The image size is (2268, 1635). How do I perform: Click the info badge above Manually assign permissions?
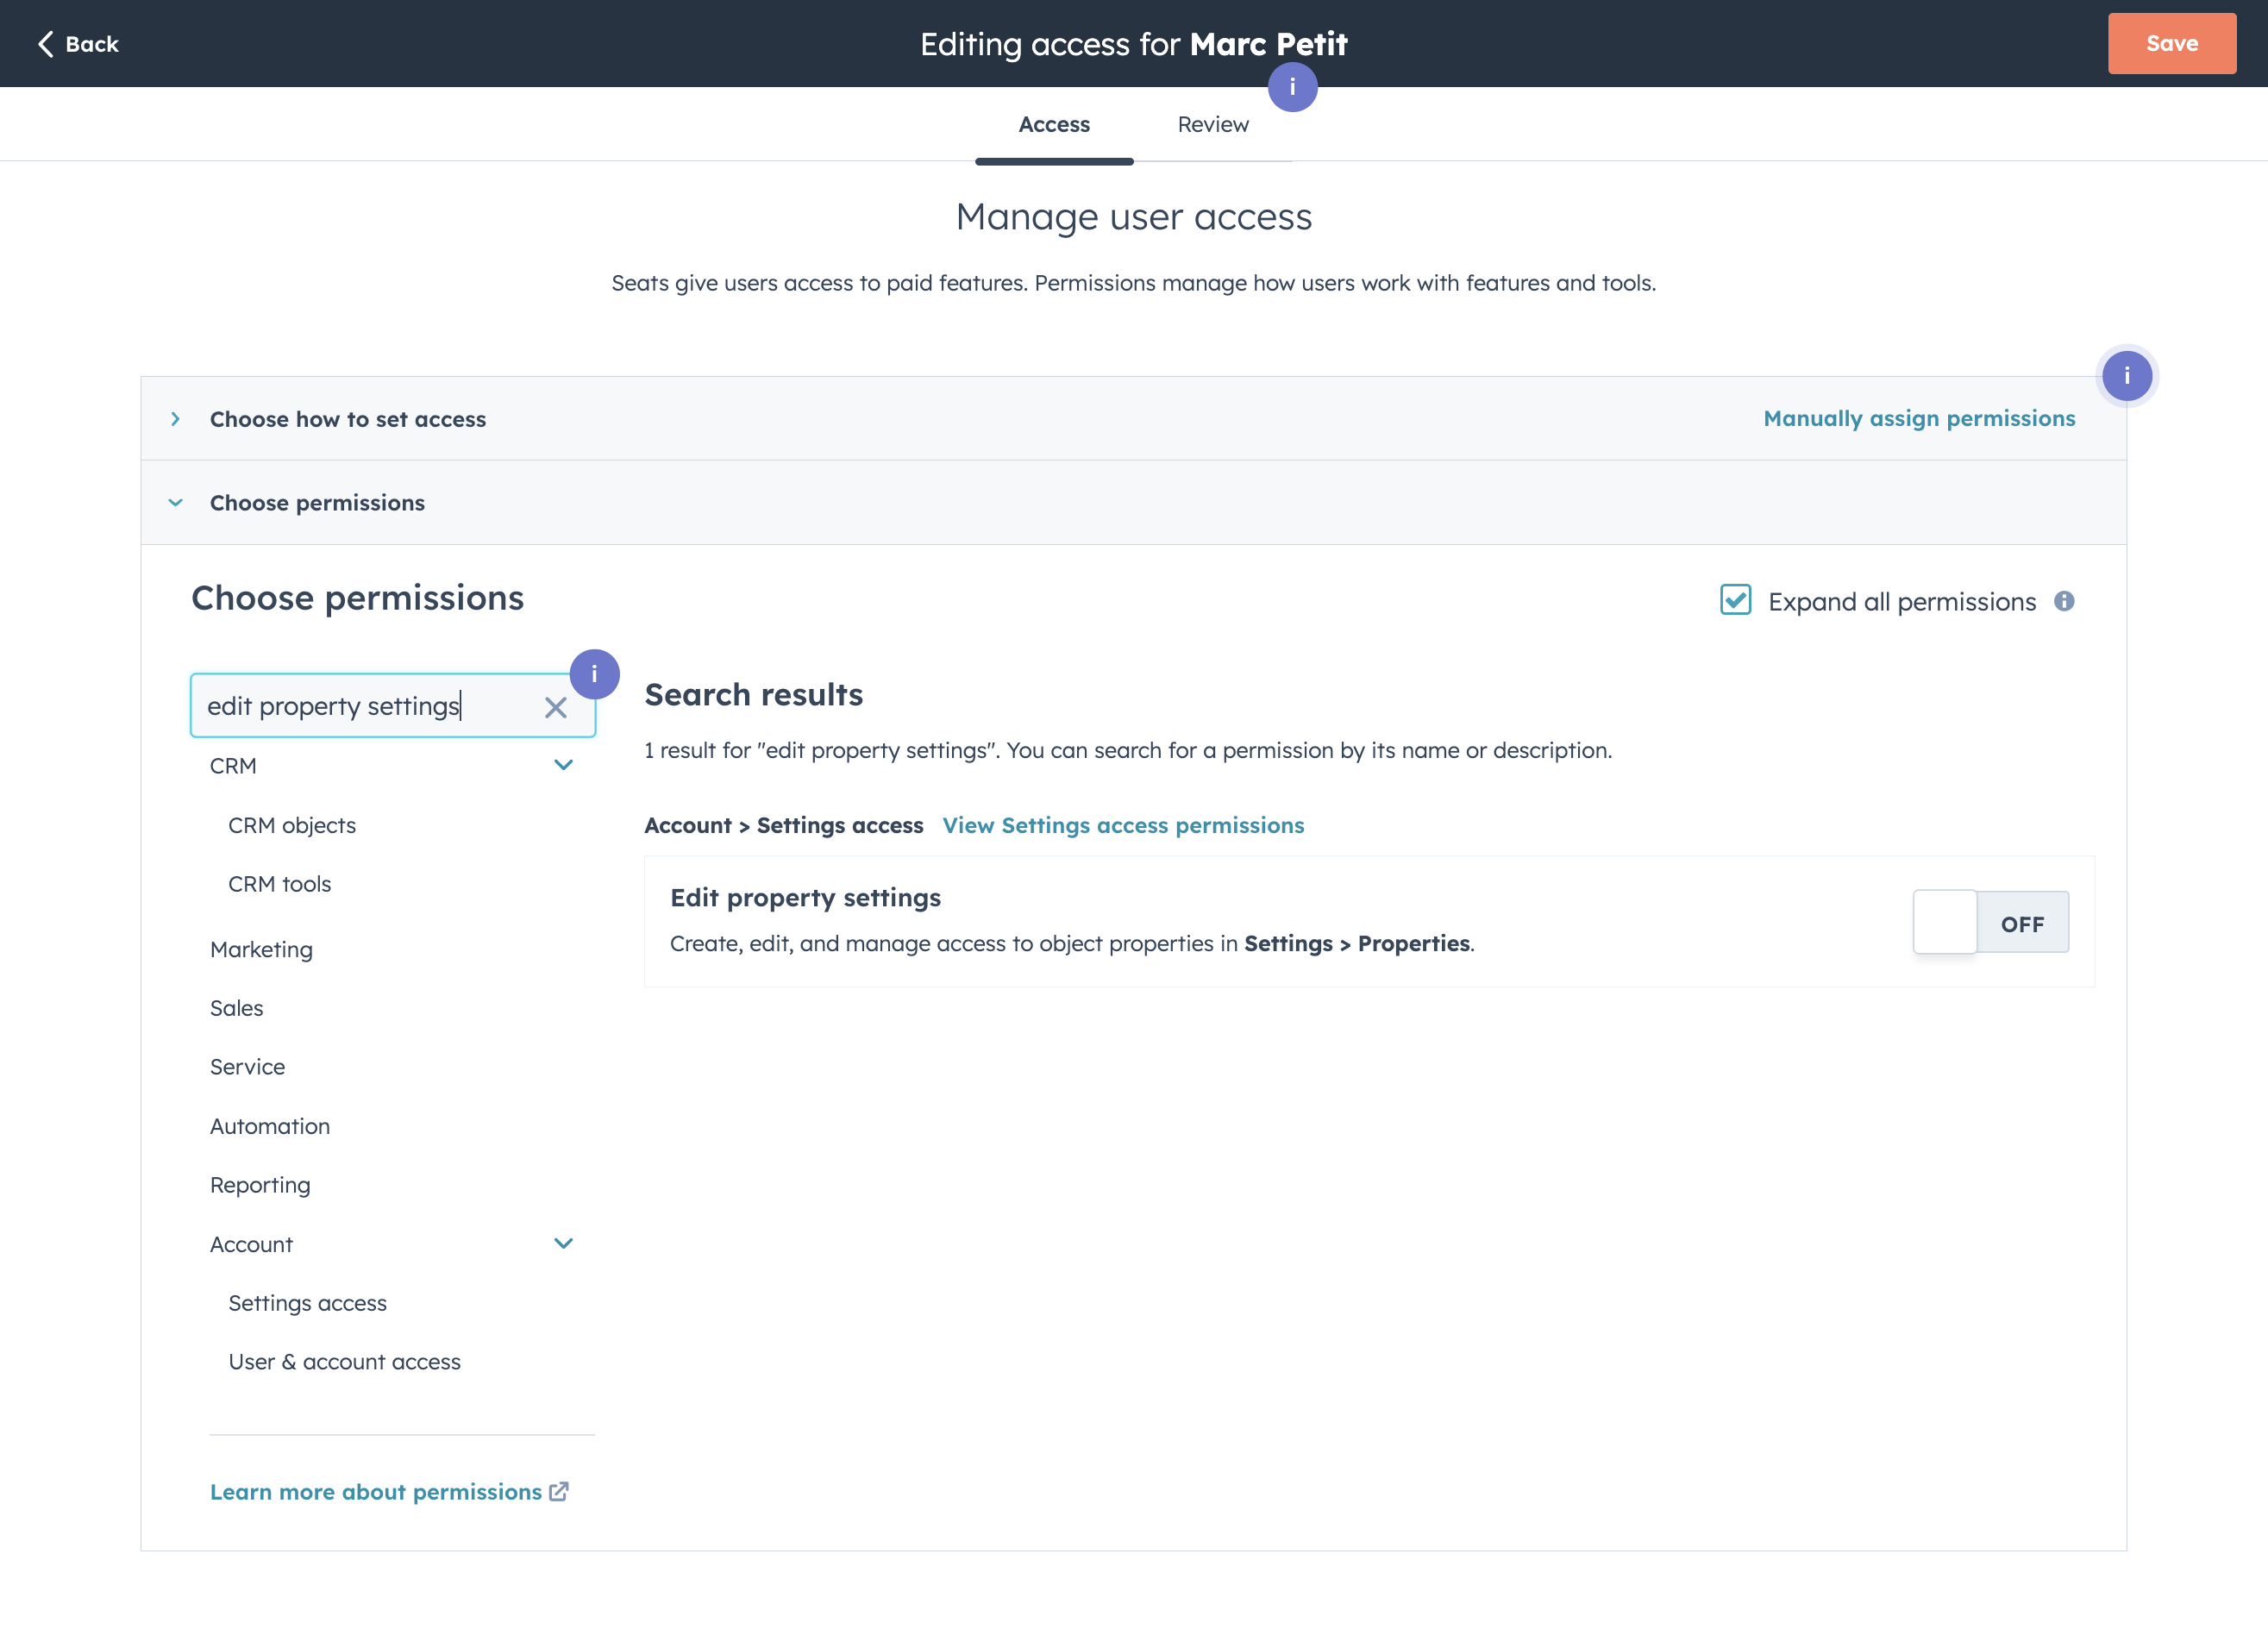click(2126, 376)
